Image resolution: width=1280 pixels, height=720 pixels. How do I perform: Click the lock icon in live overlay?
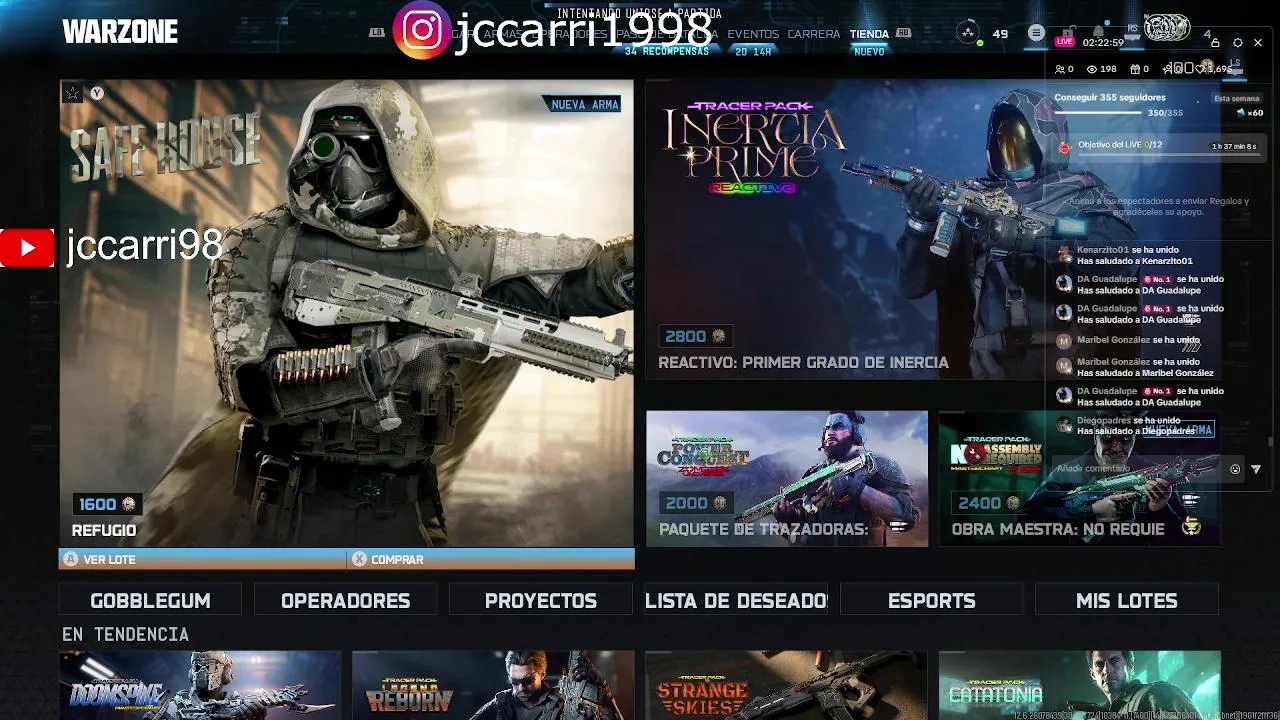click(x=1215, y=43)
